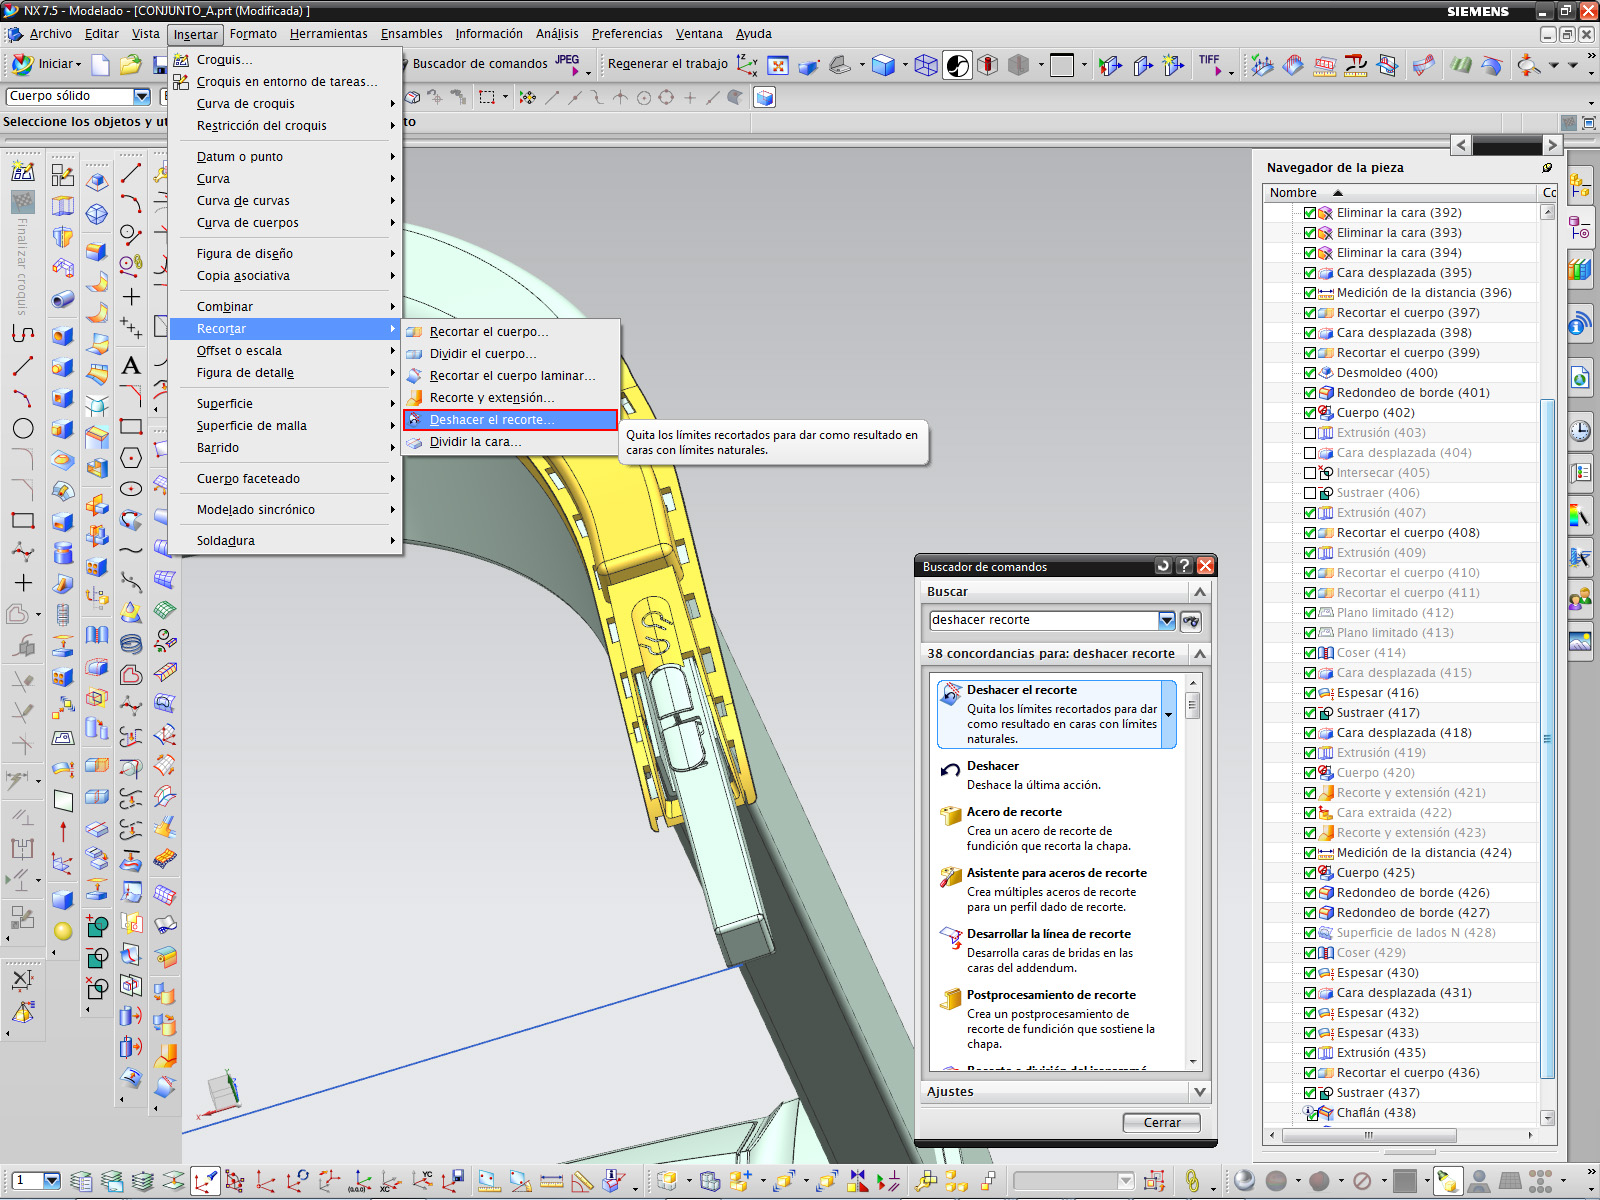Expand the Ajustes section
This screenshot has height=1200, width=1600.
[x=1200, y=1092]
